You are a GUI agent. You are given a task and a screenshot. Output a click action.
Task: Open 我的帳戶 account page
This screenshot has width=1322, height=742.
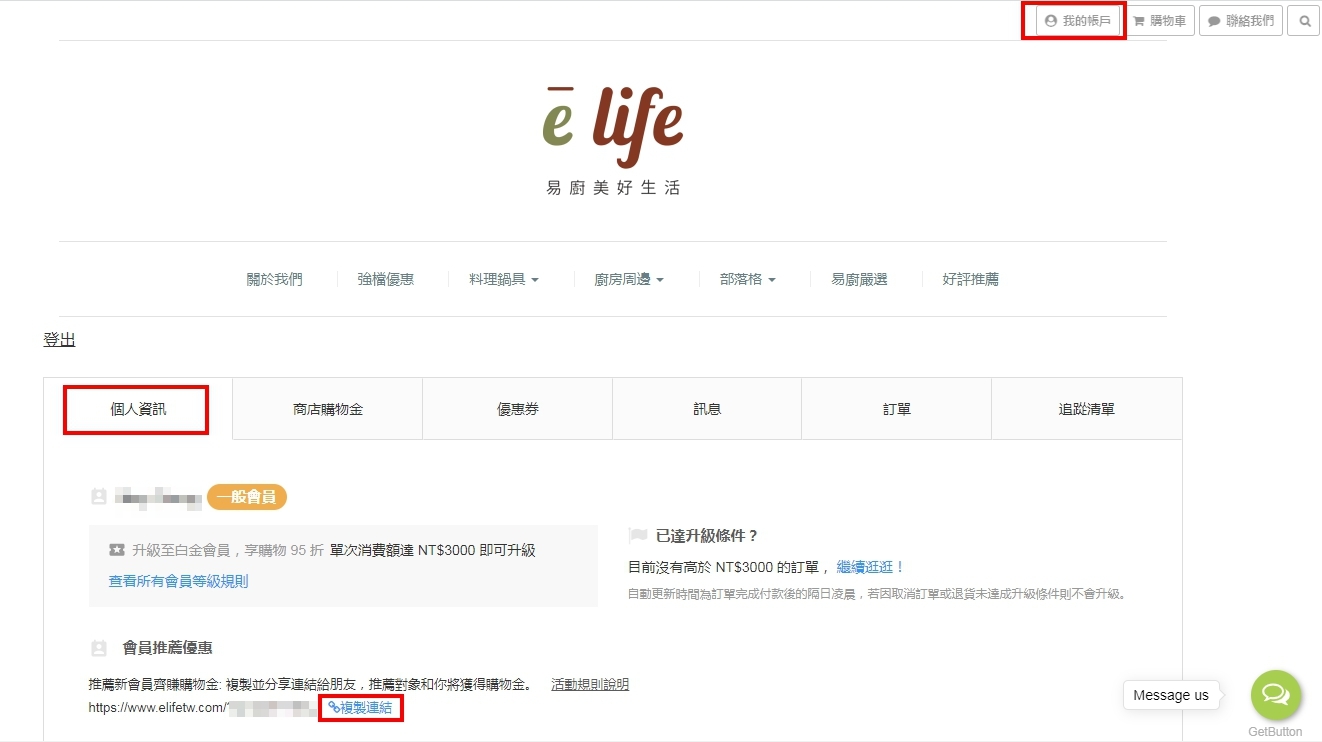(x=1077, y=21)
